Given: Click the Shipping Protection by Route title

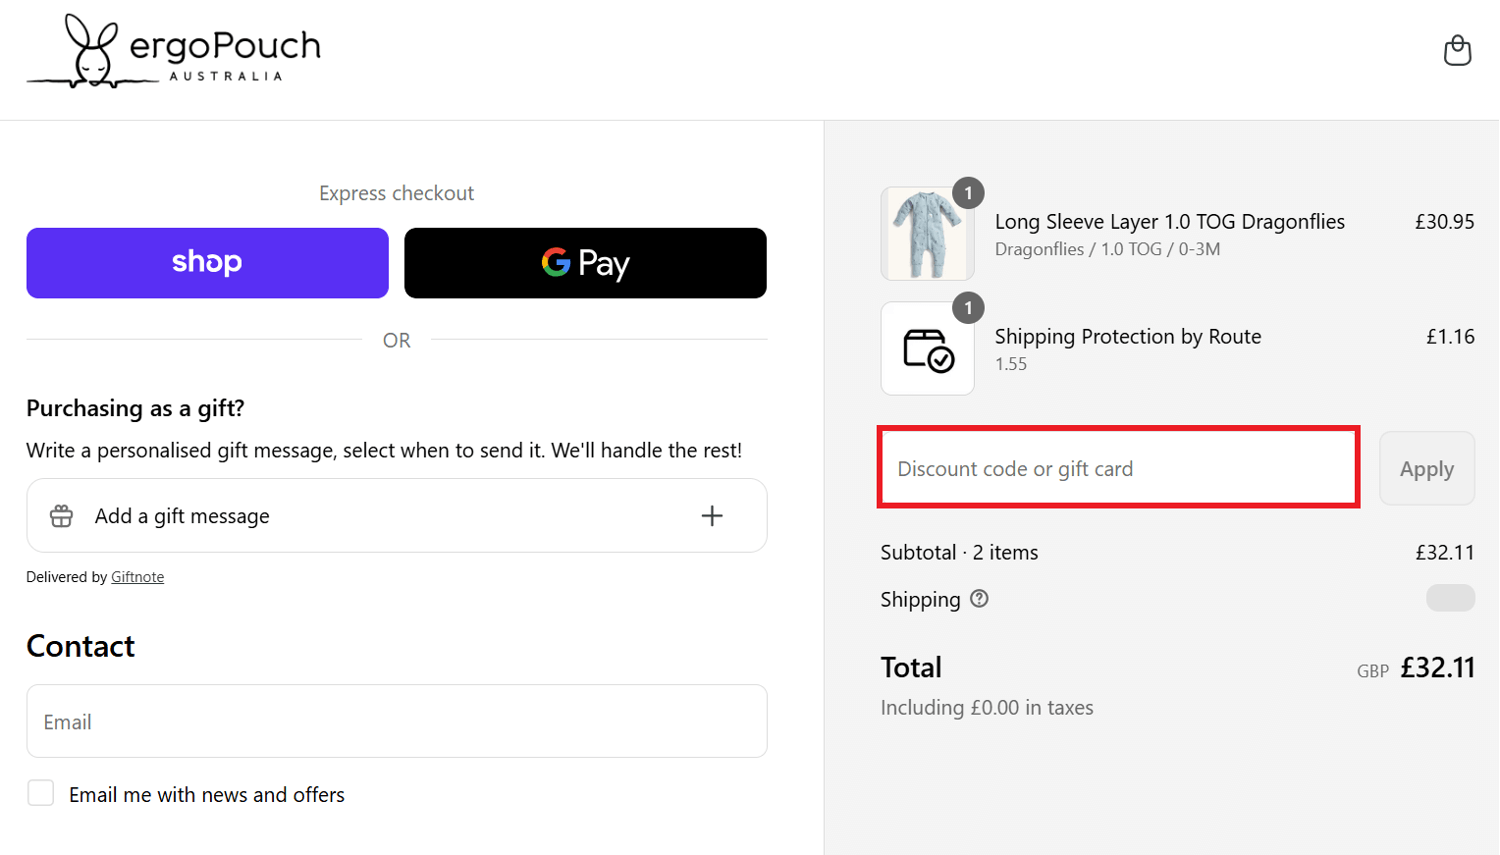Looking at the screenshot, I should [1127, 337].
